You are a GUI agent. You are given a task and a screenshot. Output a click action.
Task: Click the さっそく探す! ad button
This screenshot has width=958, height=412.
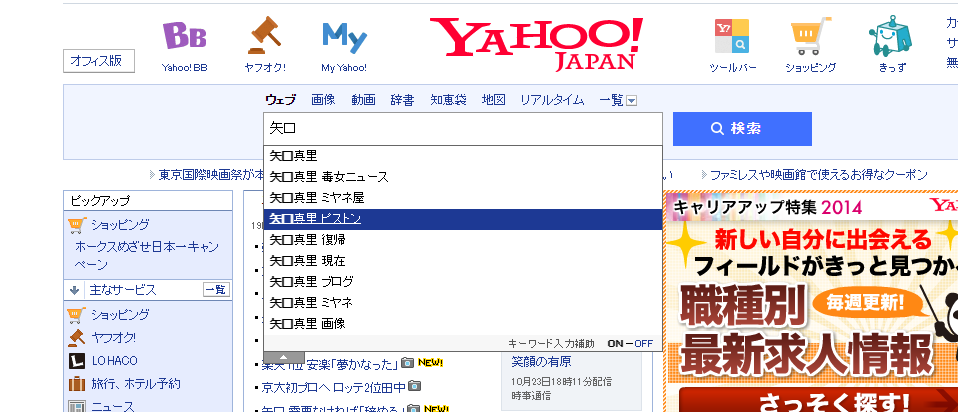tap(819, 400)
